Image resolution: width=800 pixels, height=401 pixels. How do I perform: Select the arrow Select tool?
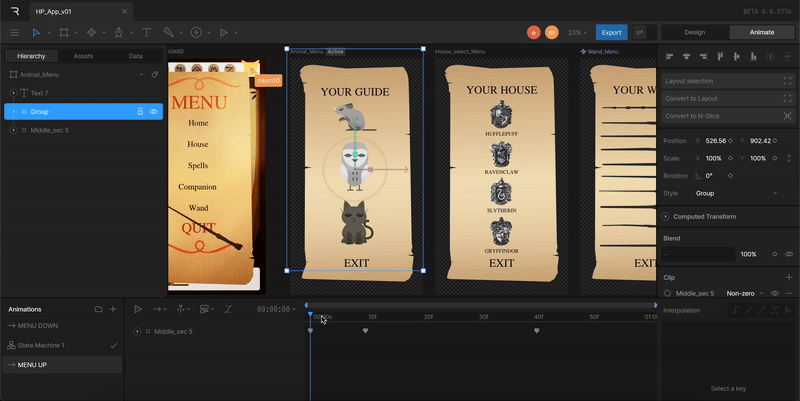click(x=36, y=32)
